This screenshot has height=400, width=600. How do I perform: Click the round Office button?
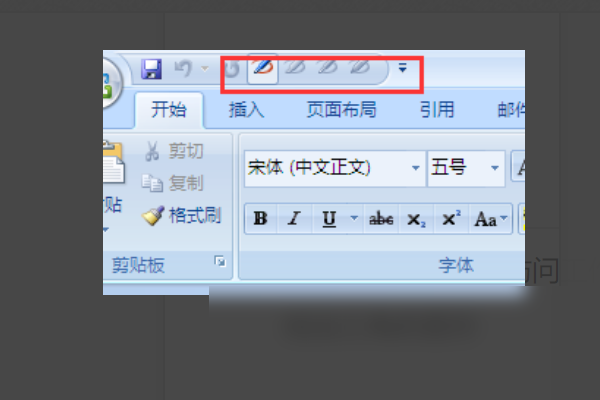click(112, 82)
